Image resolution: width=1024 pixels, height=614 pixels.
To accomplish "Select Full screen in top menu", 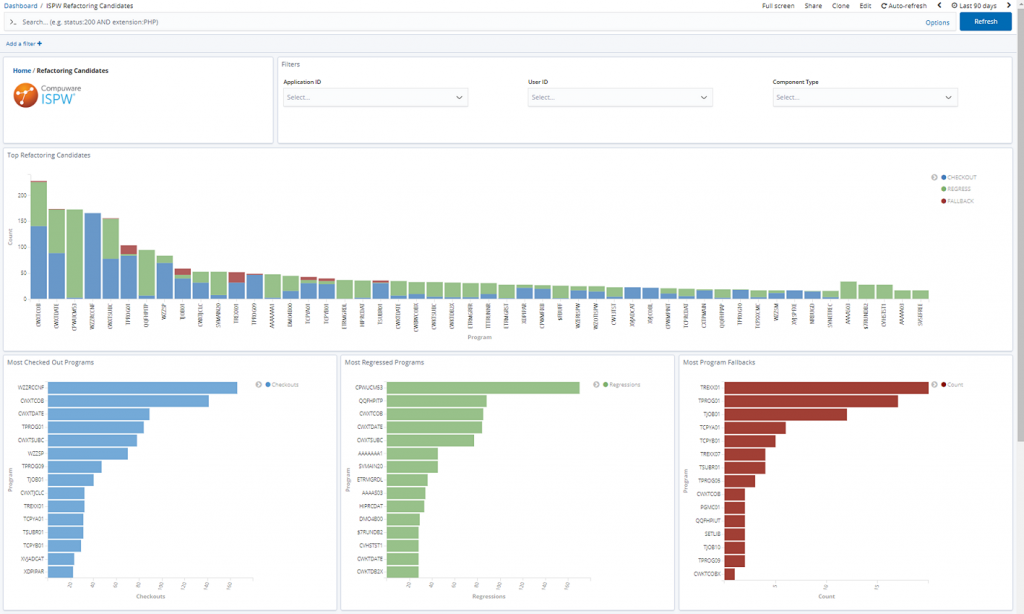I will point(778,6).
